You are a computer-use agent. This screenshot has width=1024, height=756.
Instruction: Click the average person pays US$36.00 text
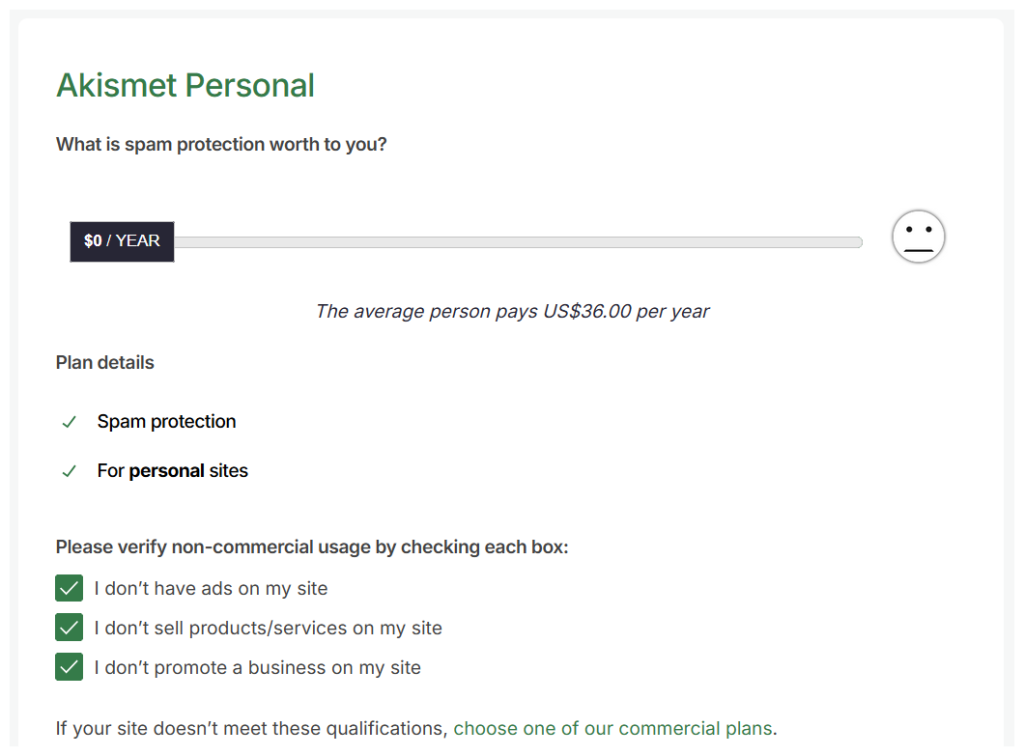click(512, 311)
